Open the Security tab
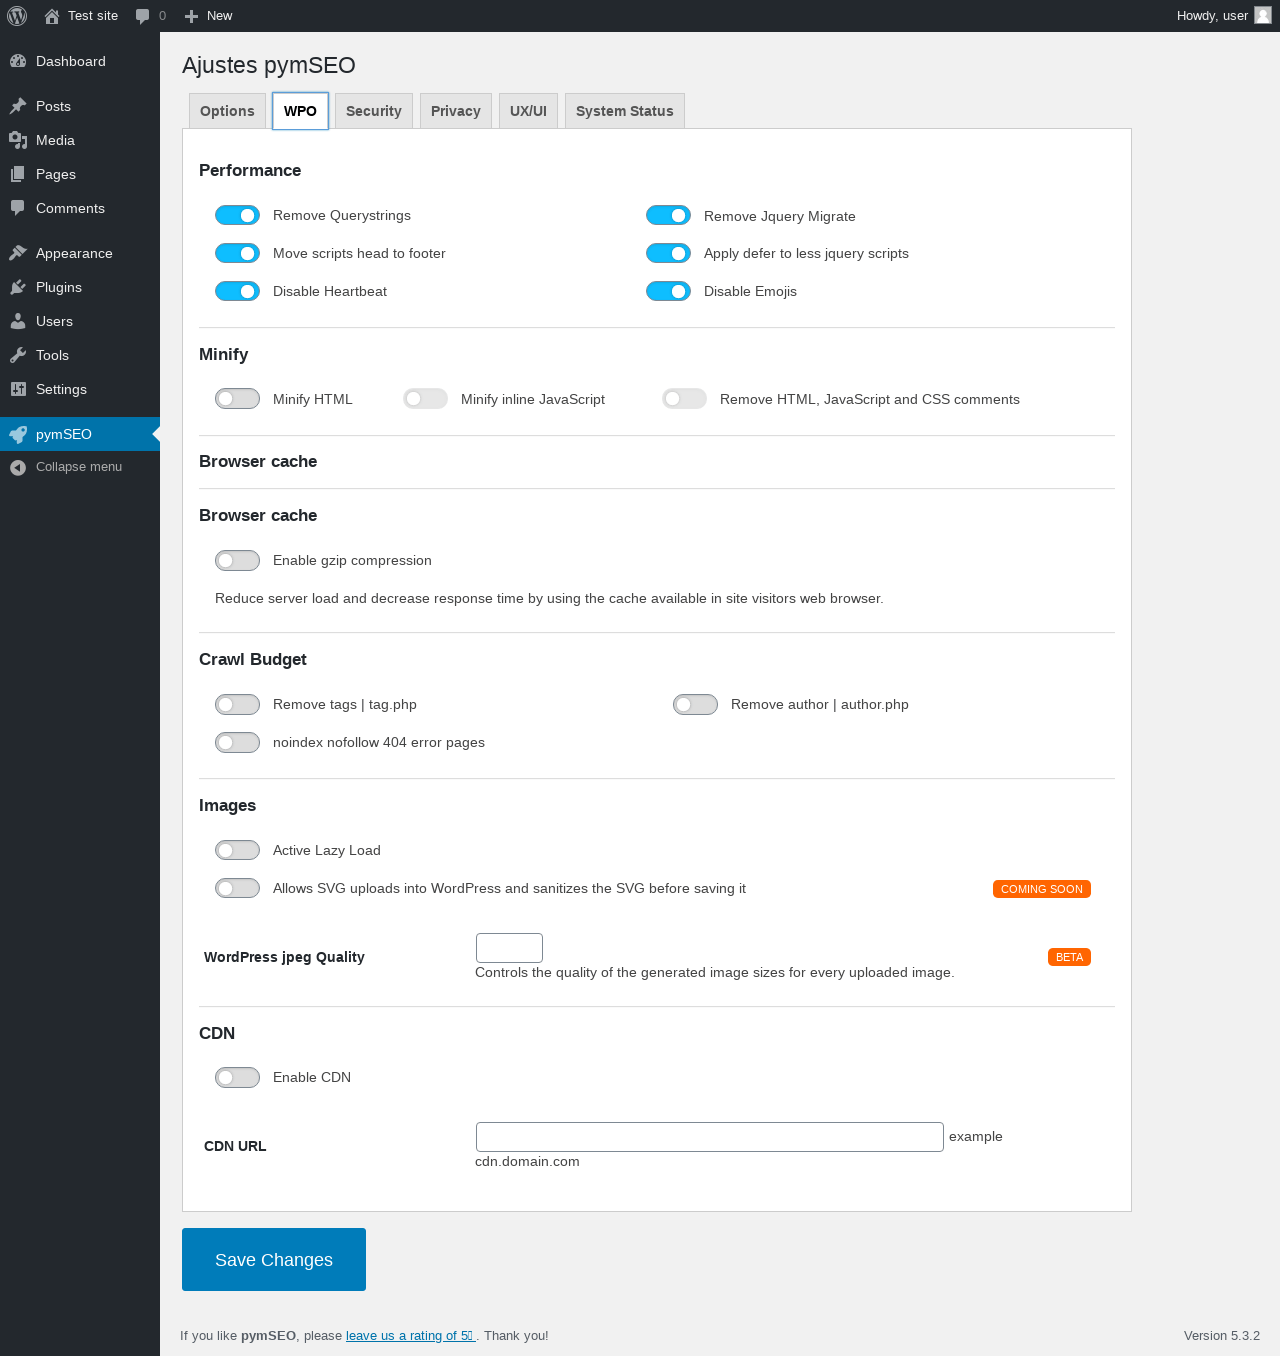1280x1356 pixels. coord(373,111)
